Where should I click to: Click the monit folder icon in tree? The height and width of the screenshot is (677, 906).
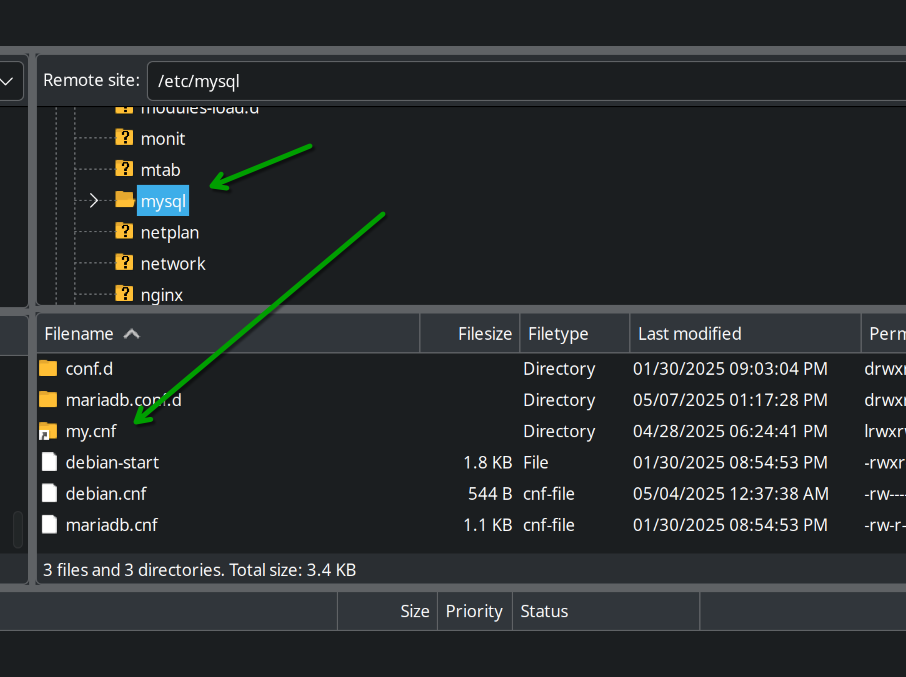point(124,137)
